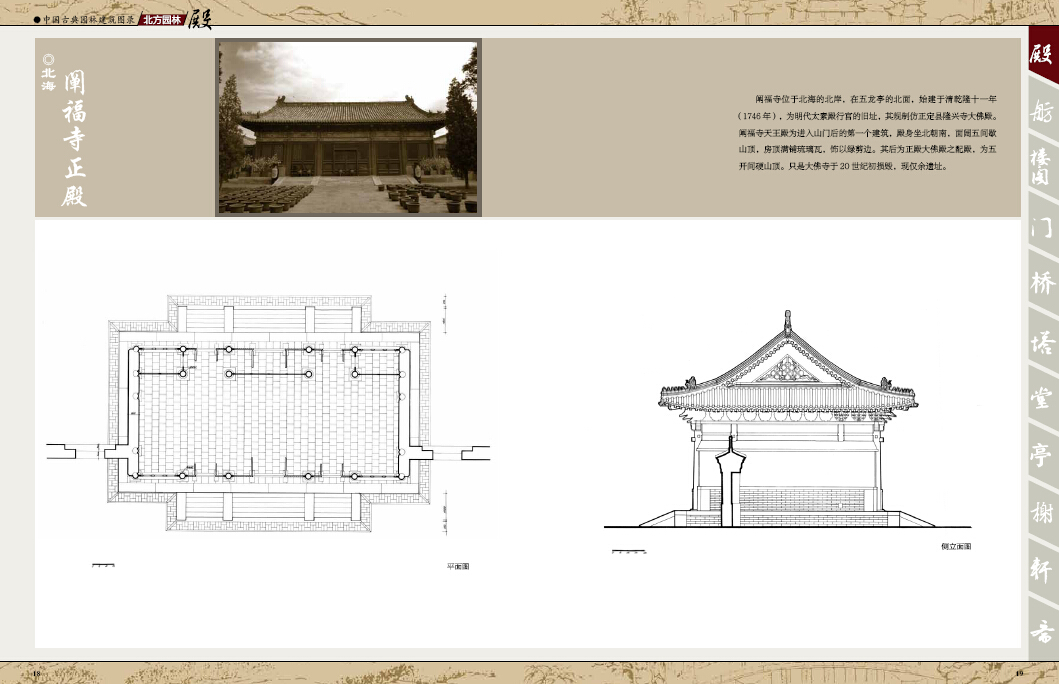The width and height of the screenshot is (1059, 684).
Task: Click the 中国古典园林建筑图录 book title
Action: (88, 19)
